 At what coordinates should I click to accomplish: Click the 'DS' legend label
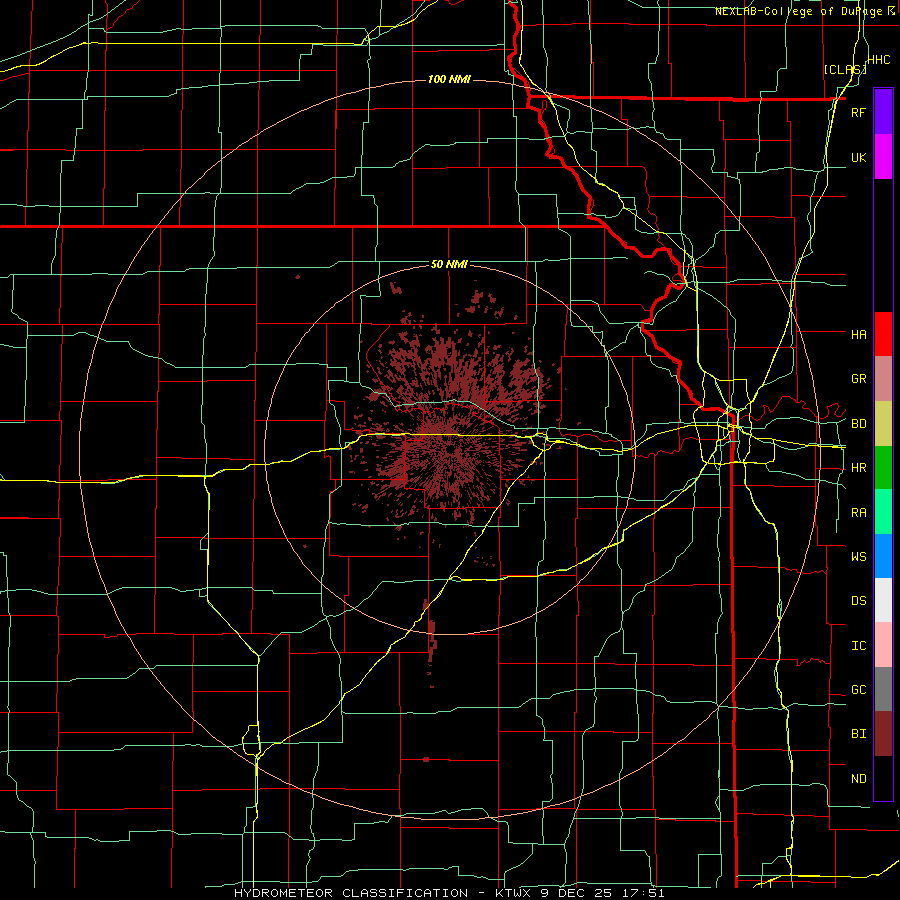coord(858,601)
